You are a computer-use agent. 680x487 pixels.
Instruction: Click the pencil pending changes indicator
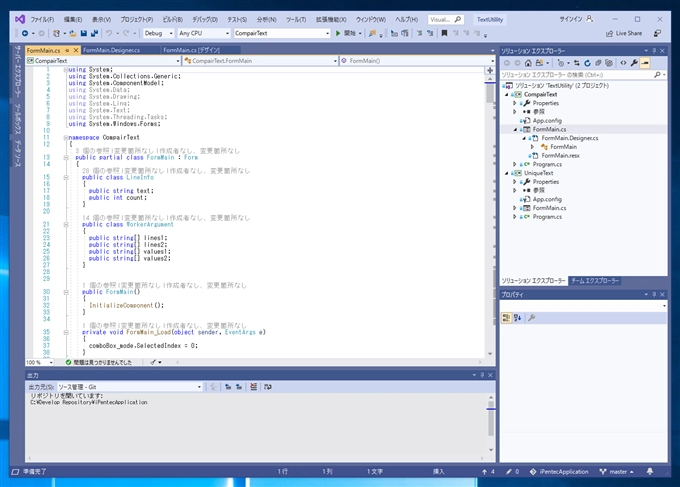coord(512,471)
